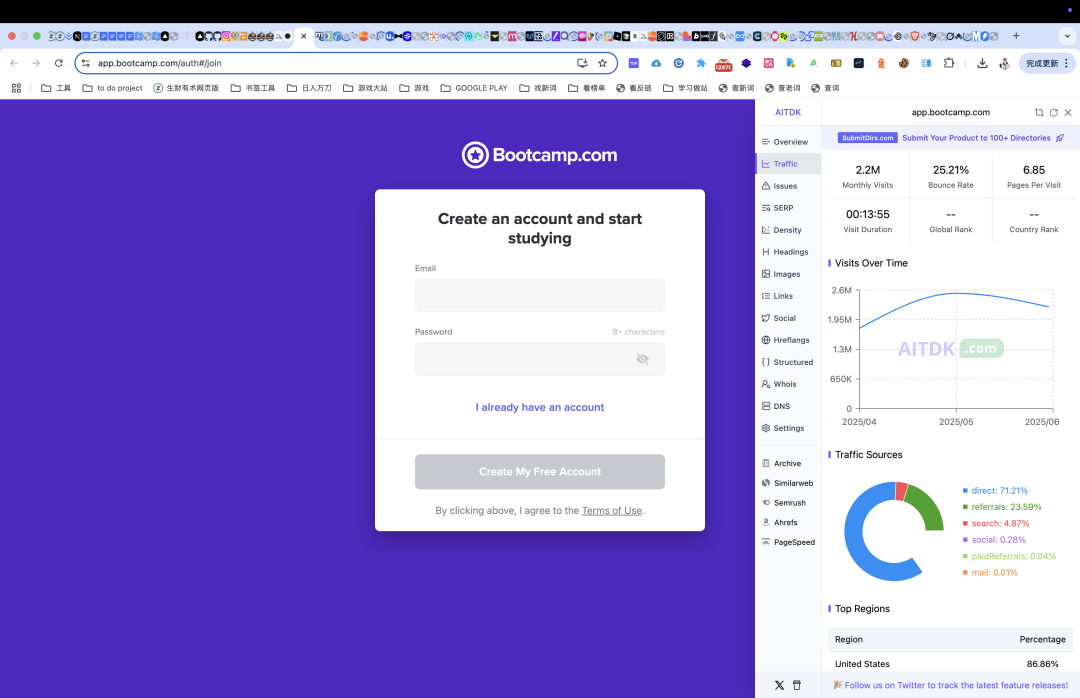
Task: Click the Bootcamp.com logo
Action: pos(539,155)
